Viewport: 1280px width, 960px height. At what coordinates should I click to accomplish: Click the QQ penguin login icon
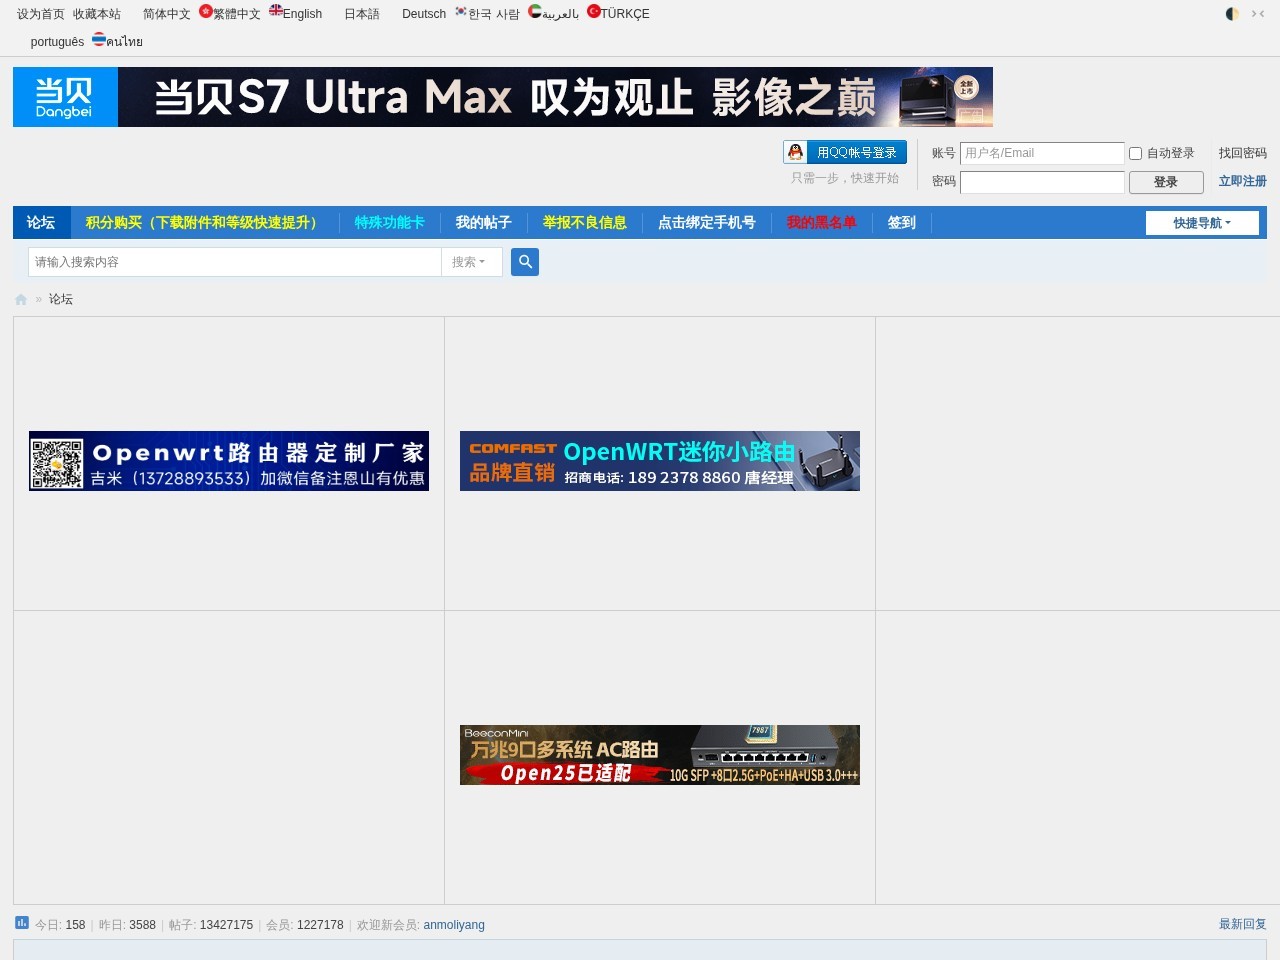tap(796, 152)
